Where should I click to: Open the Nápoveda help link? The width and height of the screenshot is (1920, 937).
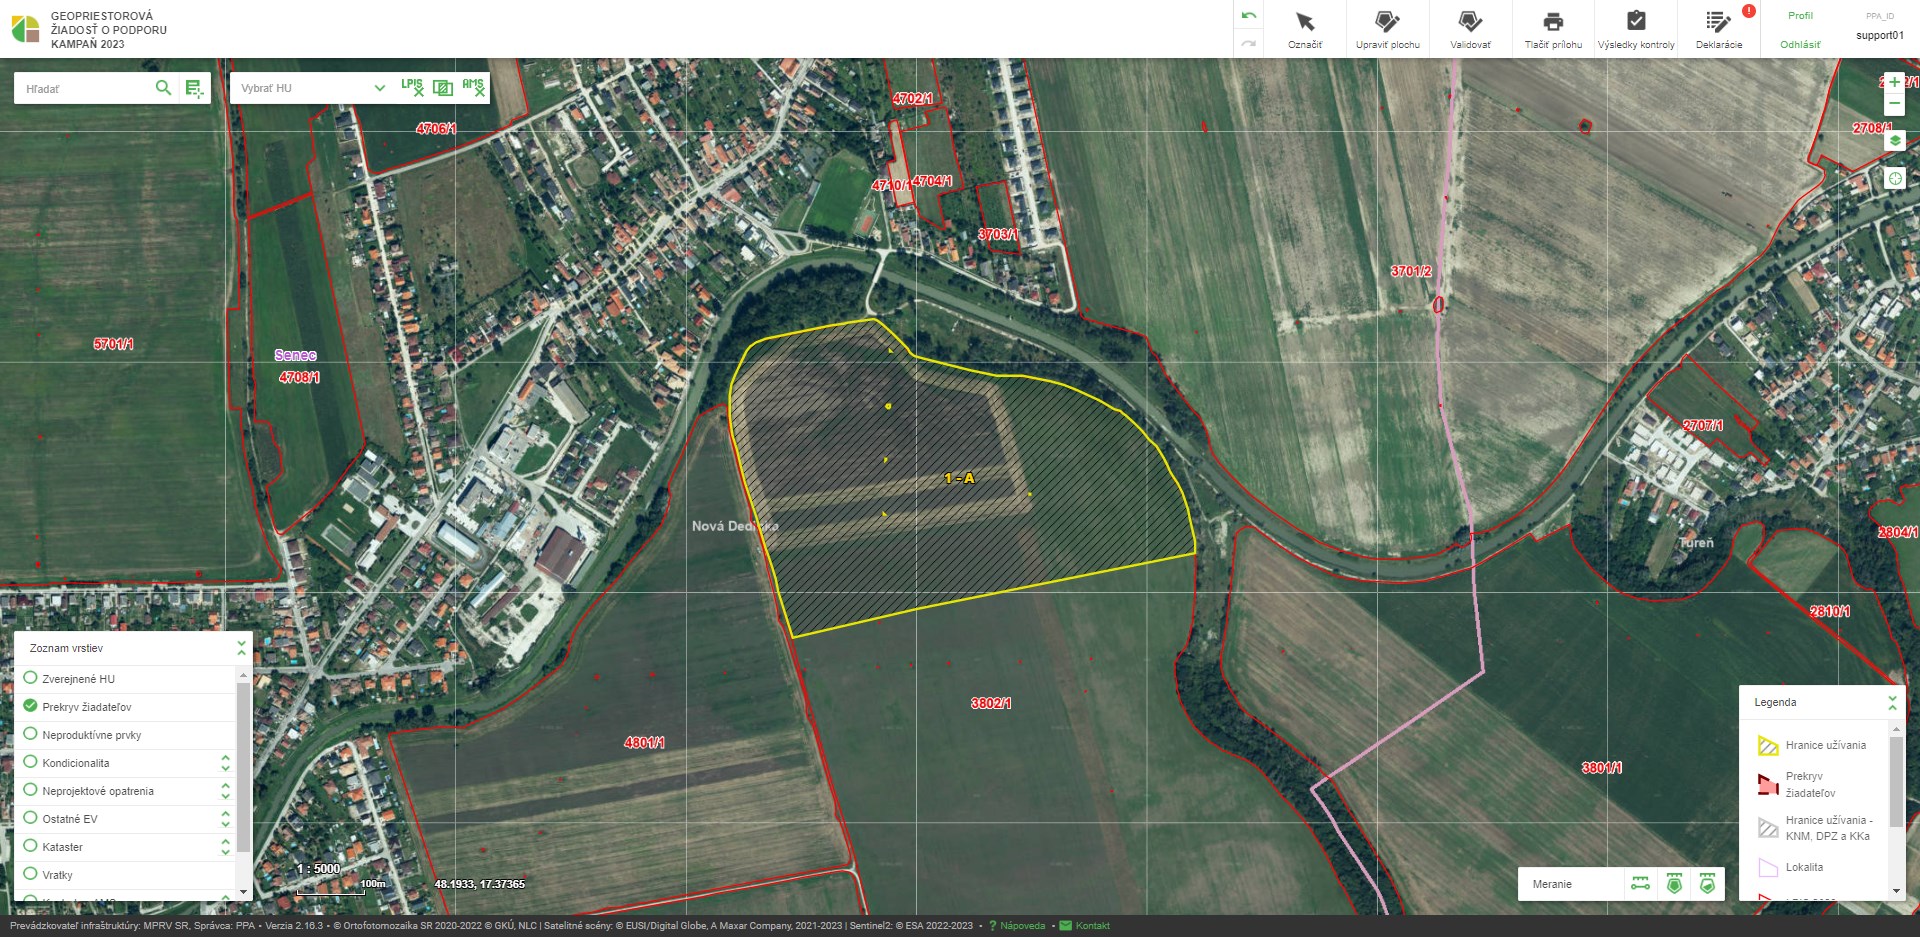1022,926
